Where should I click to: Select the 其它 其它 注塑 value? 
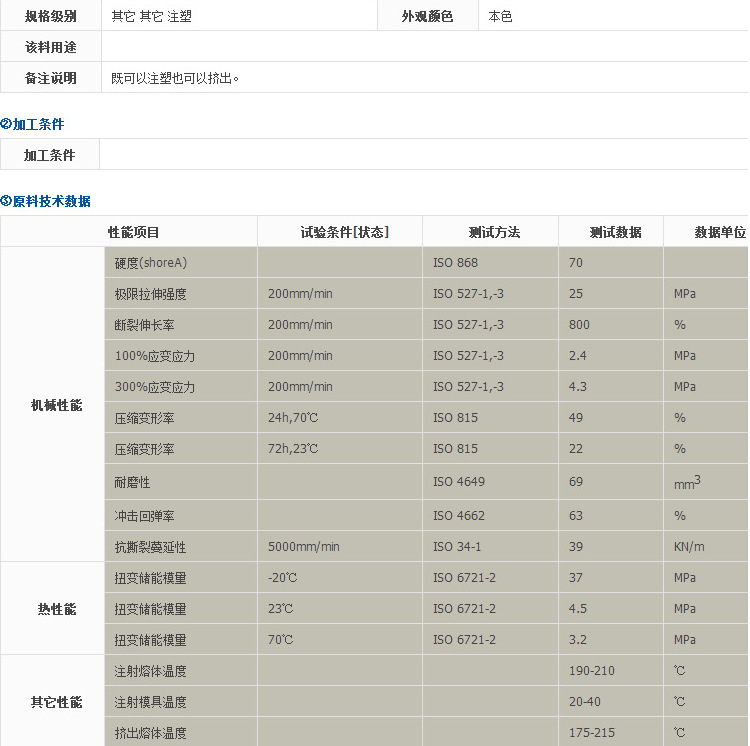coord(152,16)
